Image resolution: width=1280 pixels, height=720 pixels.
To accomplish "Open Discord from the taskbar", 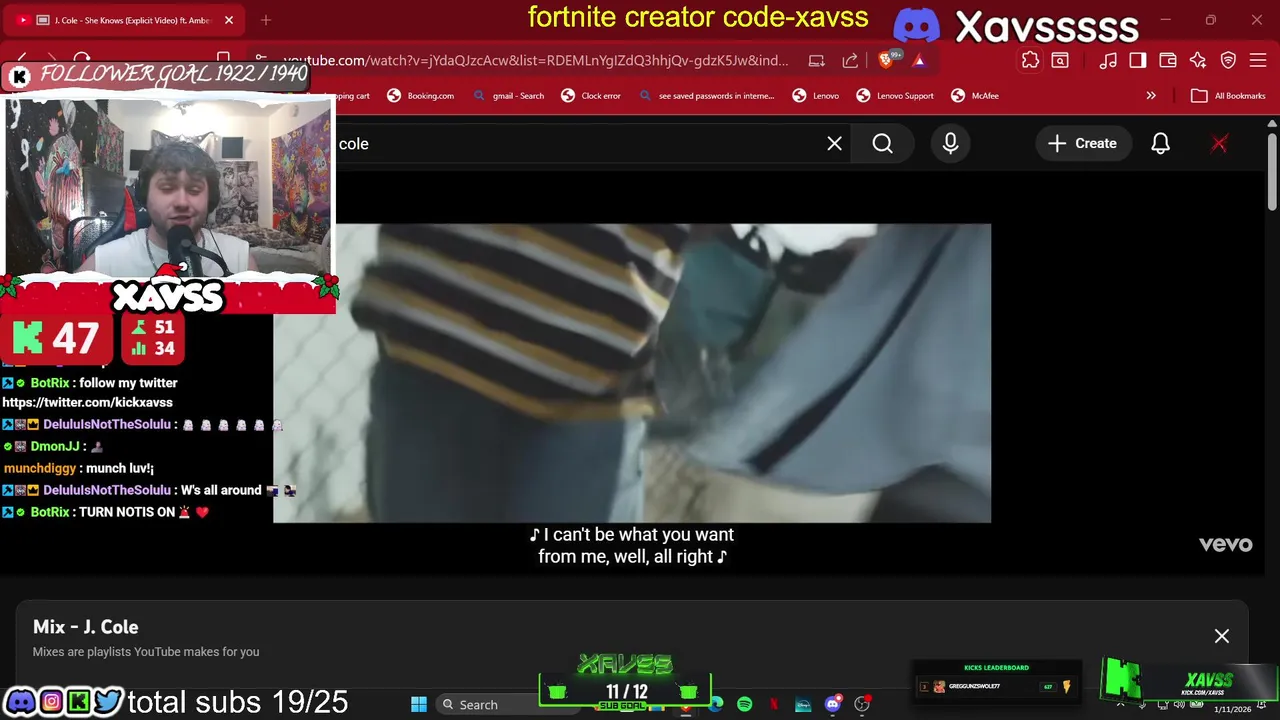I will (x=832, y=704).
